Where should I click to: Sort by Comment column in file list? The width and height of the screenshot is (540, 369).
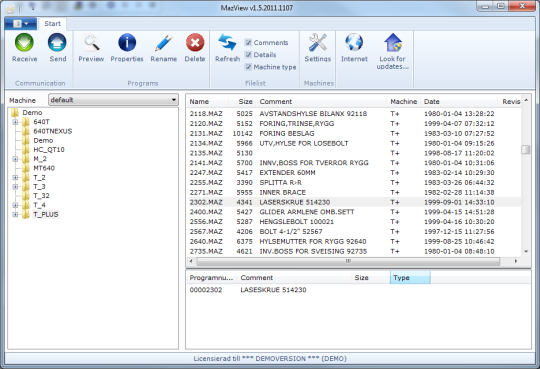[x=322, y=102]
